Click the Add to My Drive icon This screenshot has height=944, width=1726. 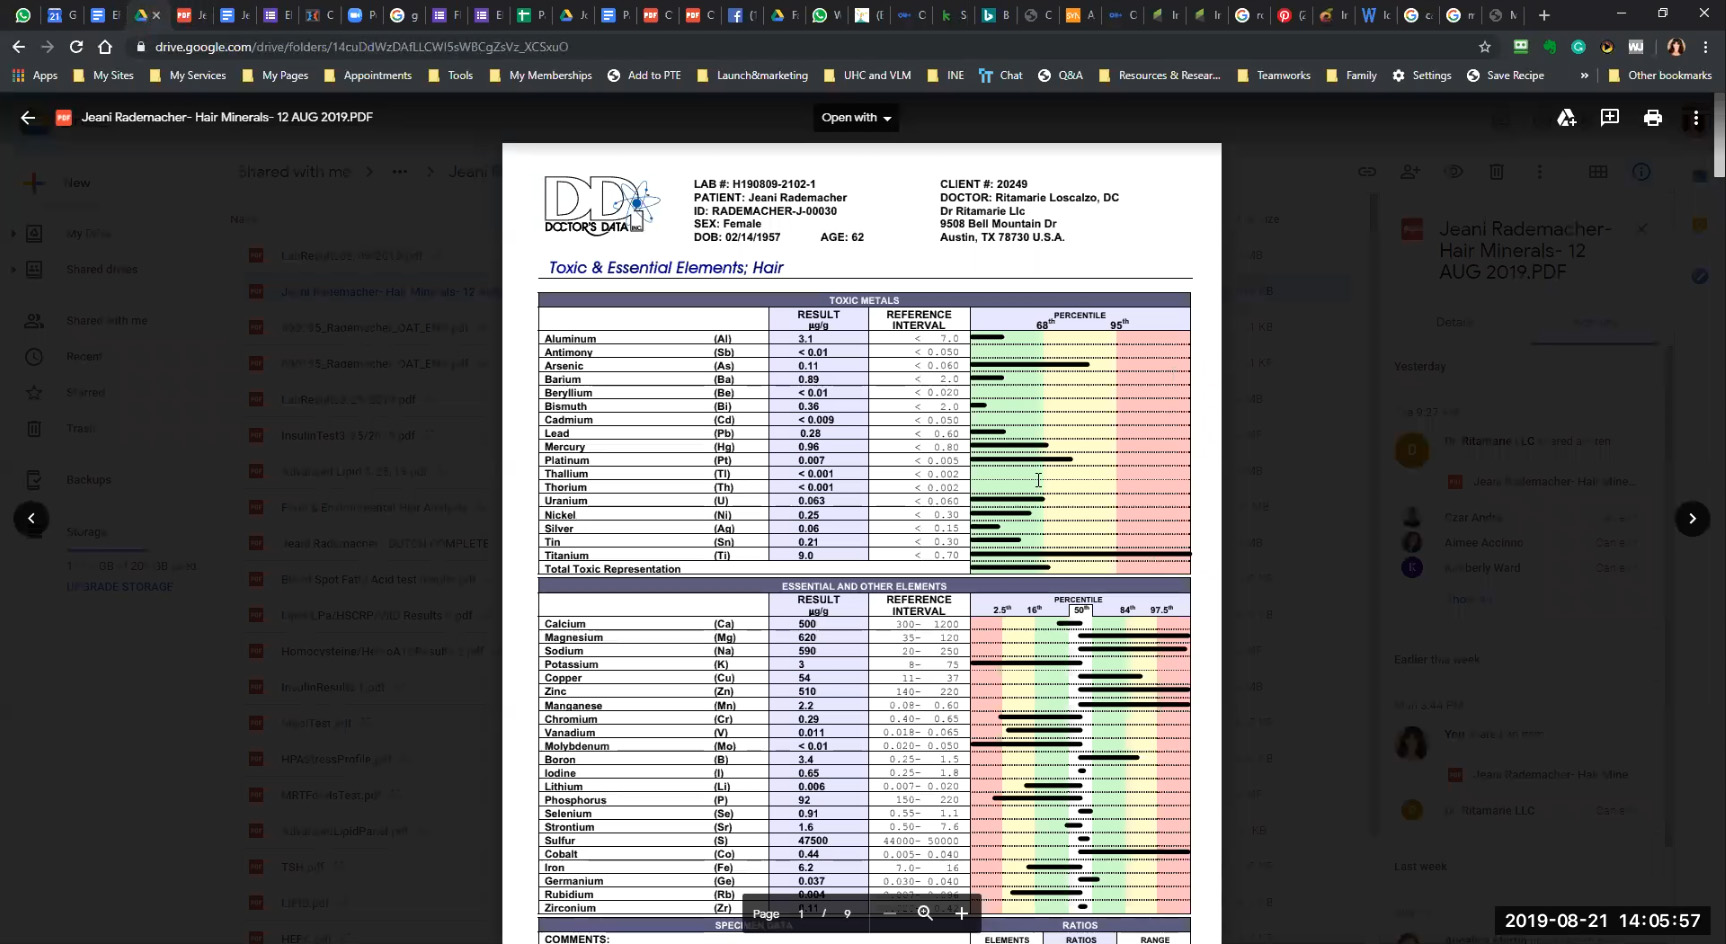pyautogui.click(x=1567, y=117)
